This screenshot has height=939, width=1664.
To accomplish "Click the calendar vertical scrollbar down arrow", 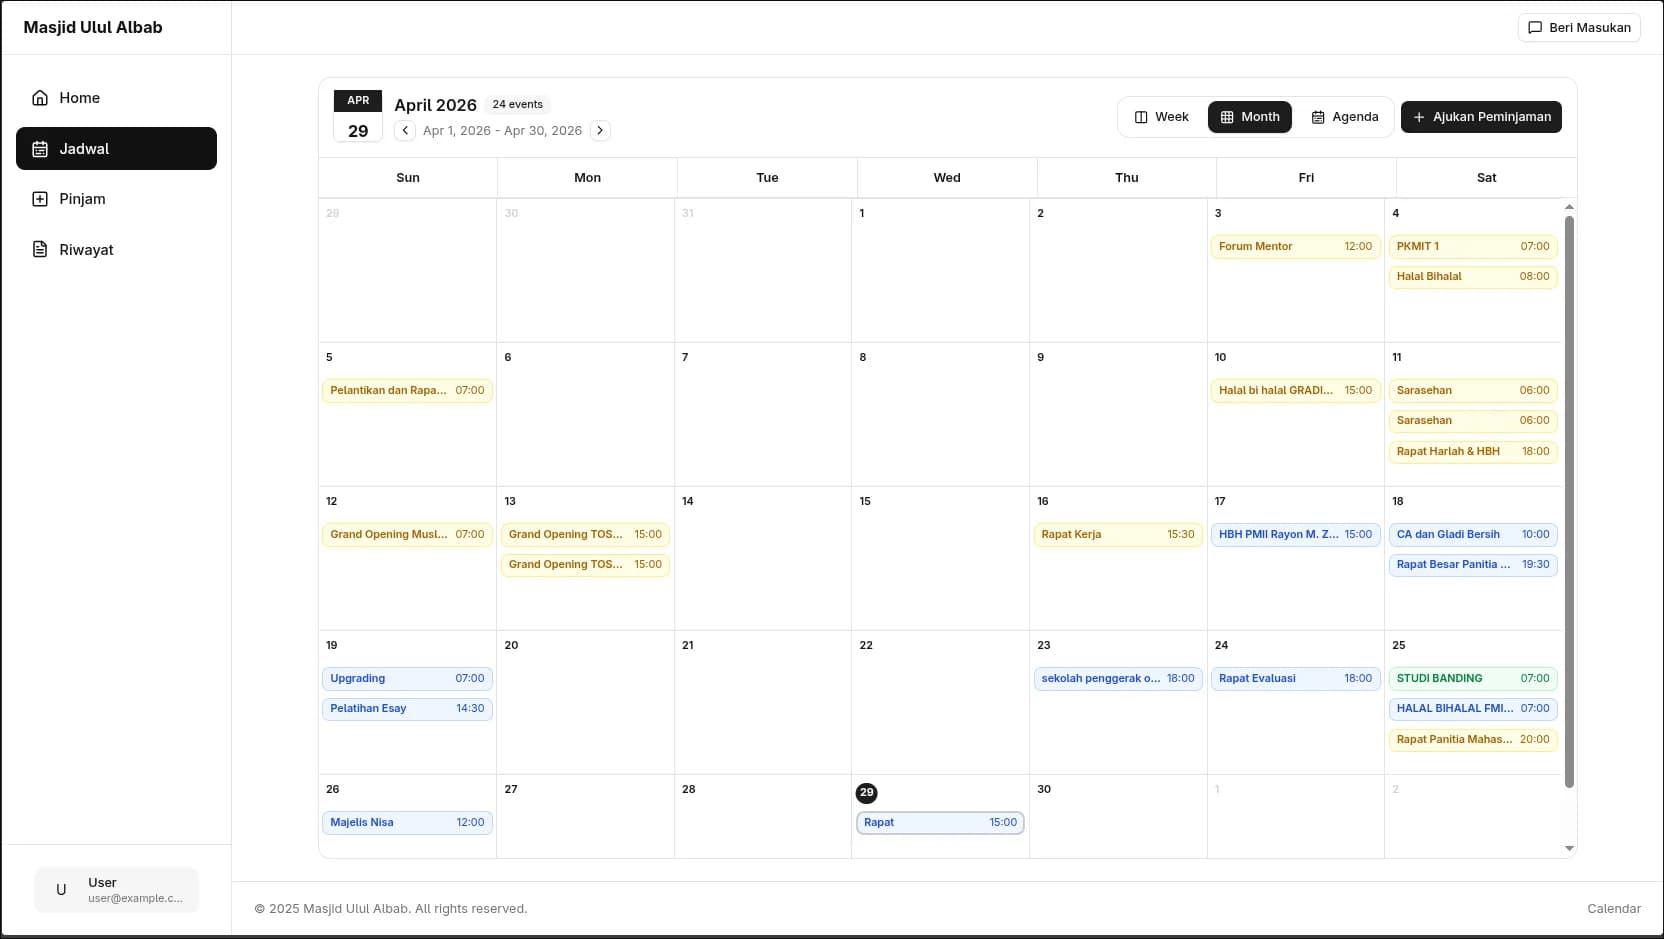I will click(x=1569, y=848).
